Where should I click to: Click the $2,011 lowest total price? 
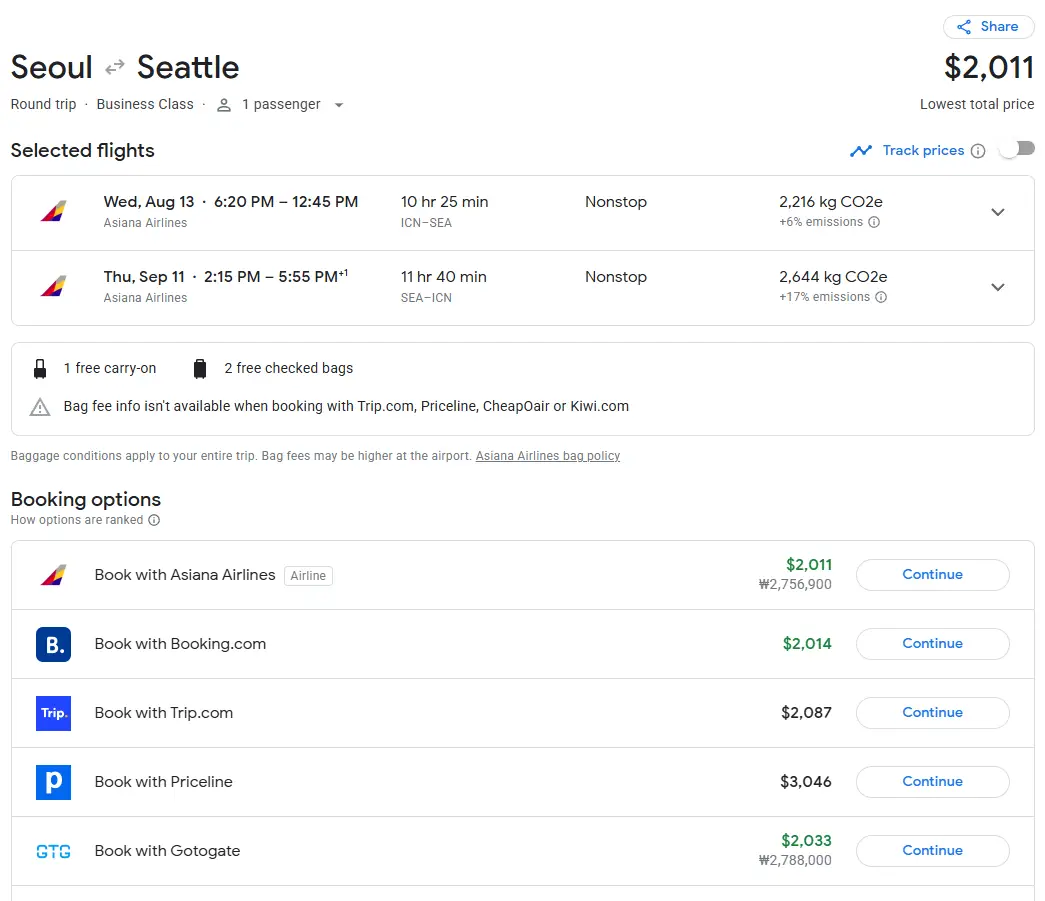[x=989, y=67]
